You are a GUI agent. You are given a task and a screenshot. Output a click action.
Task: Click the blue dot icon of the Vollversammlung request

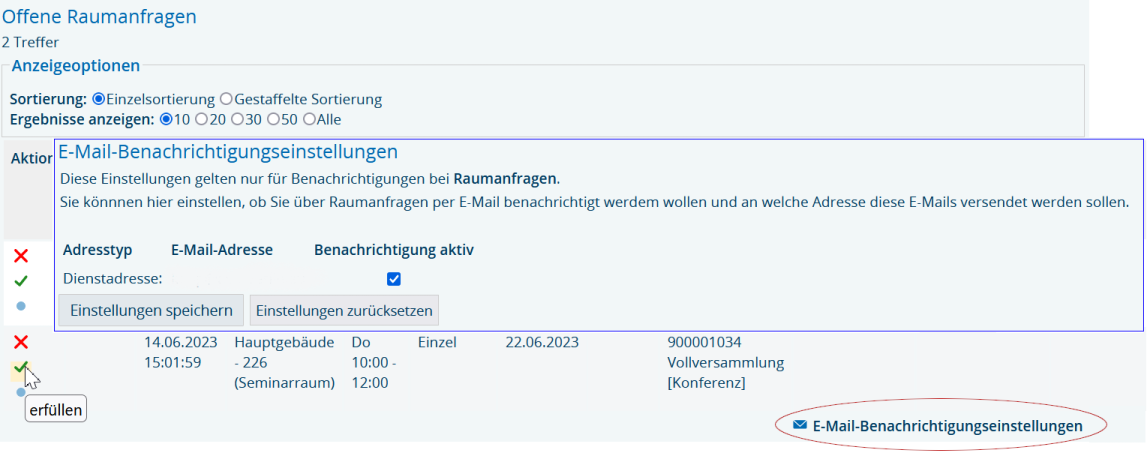(21, 392)
